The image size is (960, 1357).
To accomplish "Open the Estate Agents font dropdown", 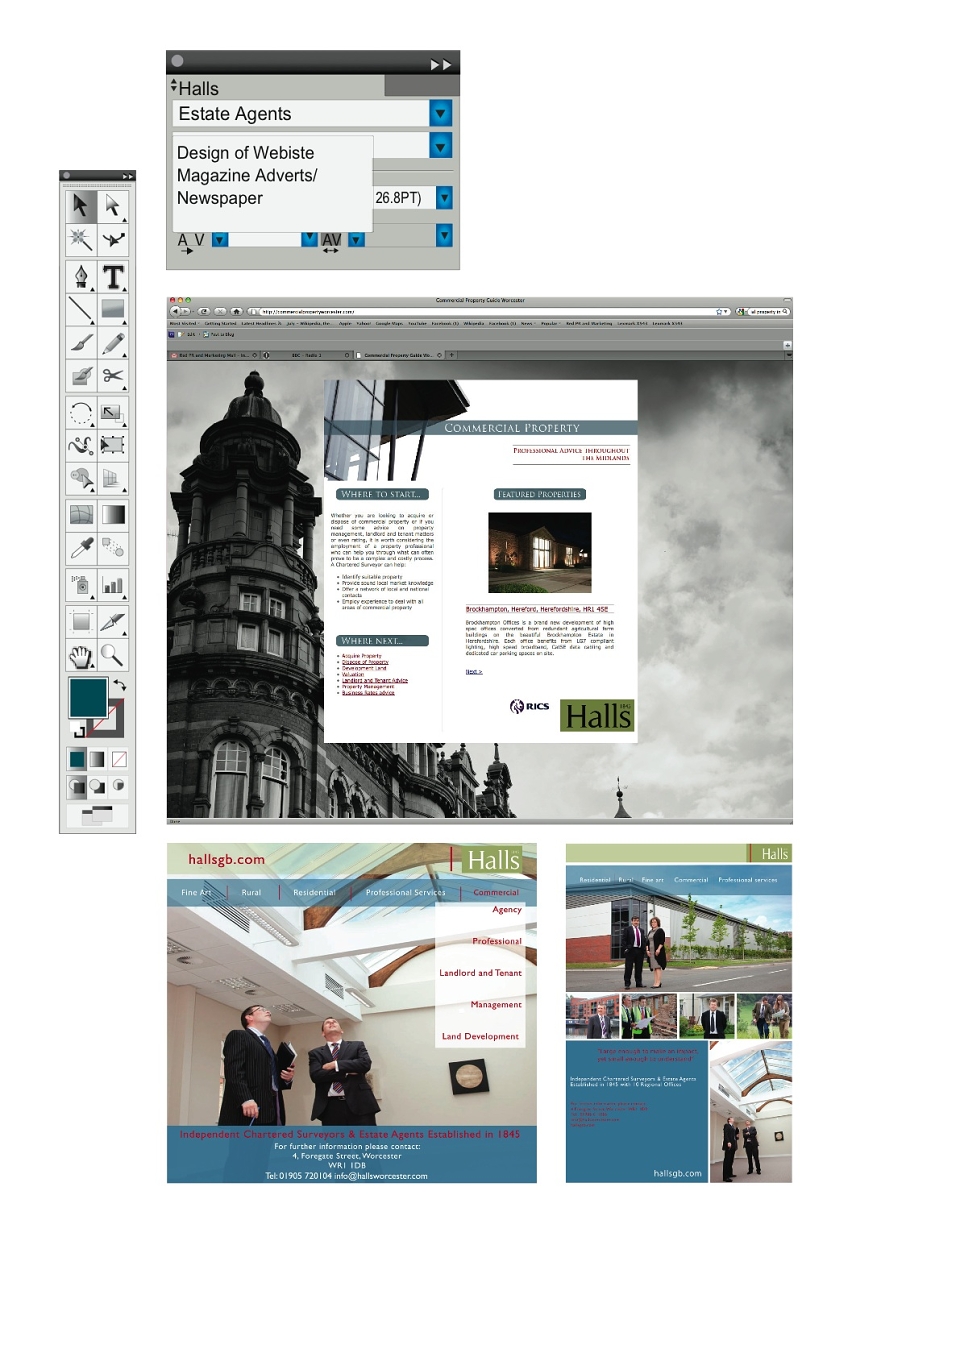I will [x=441, y=113].
